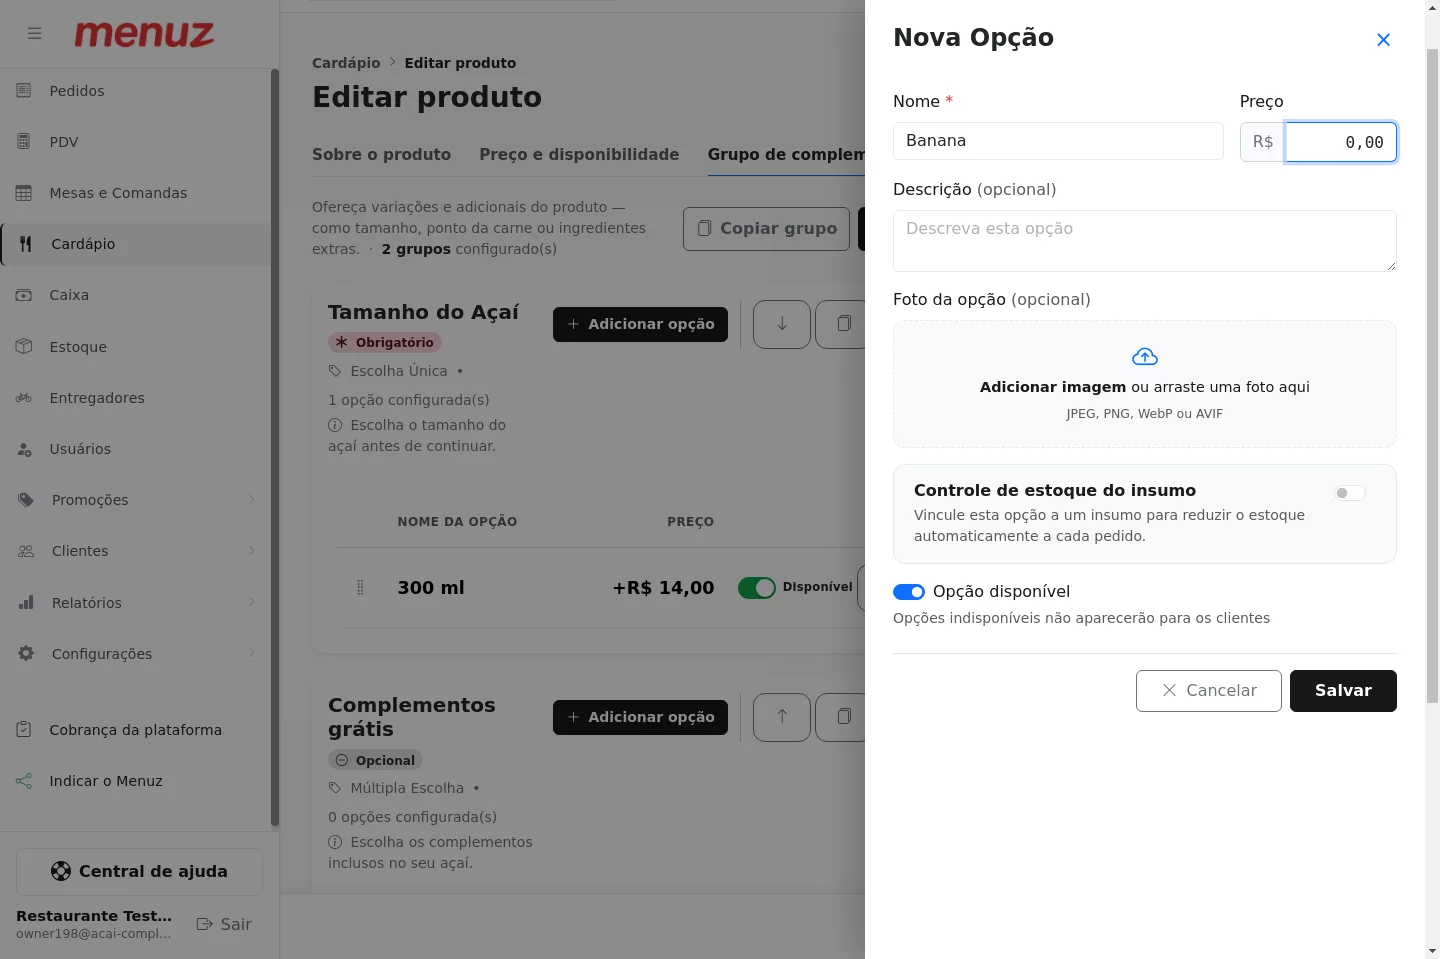Switch to Preço e disponibilidade tab

tap(579, 155)
